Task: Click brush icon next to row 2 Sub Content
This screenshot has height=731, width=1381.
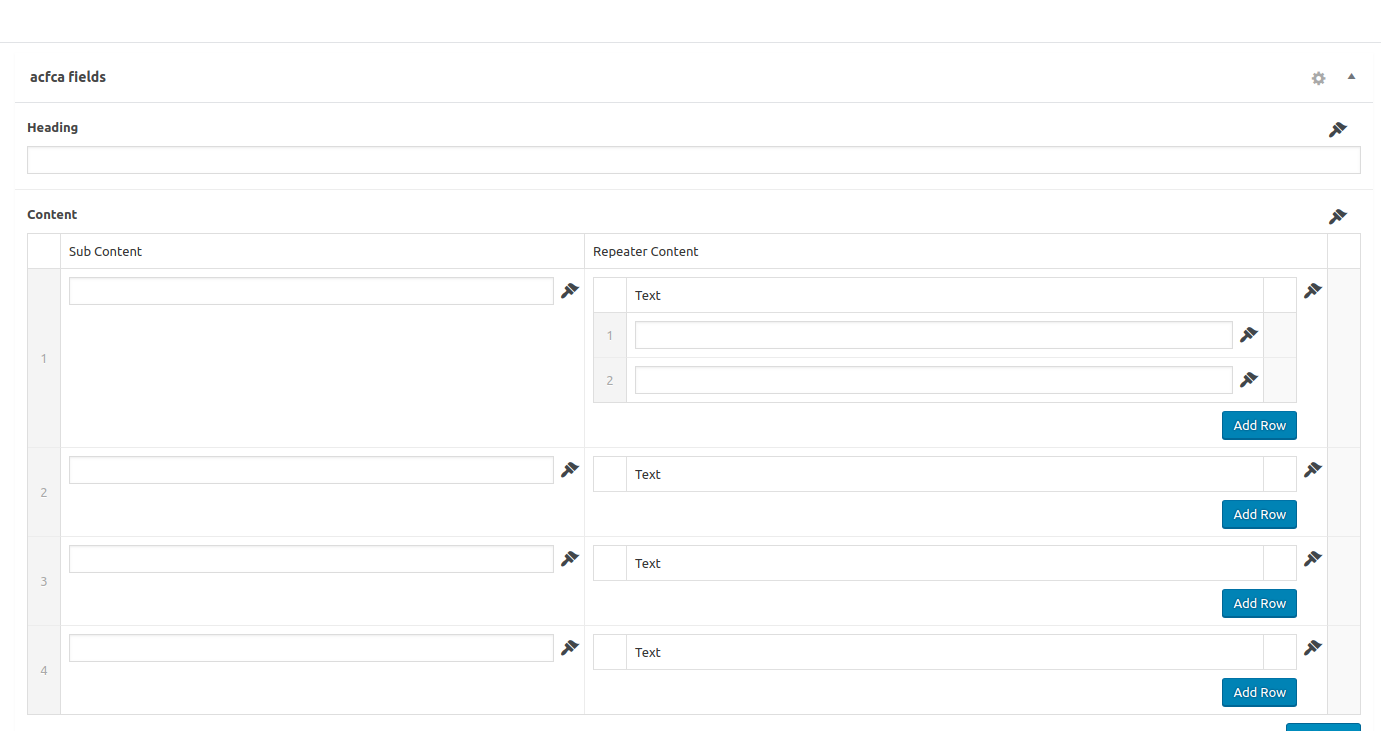Action: point(570,469)
